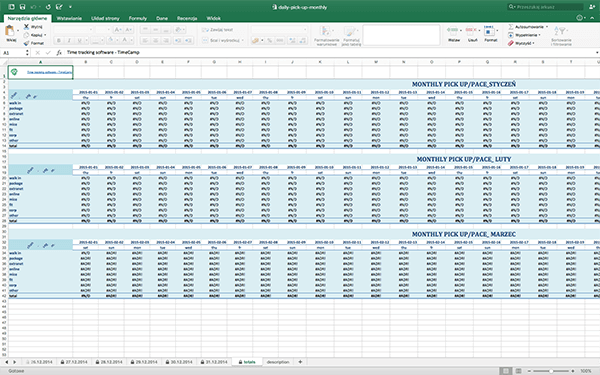The width and height of the screenshot is (600, 375).
Task: Switch to the Widok tab
Action: tap(214, 18)
